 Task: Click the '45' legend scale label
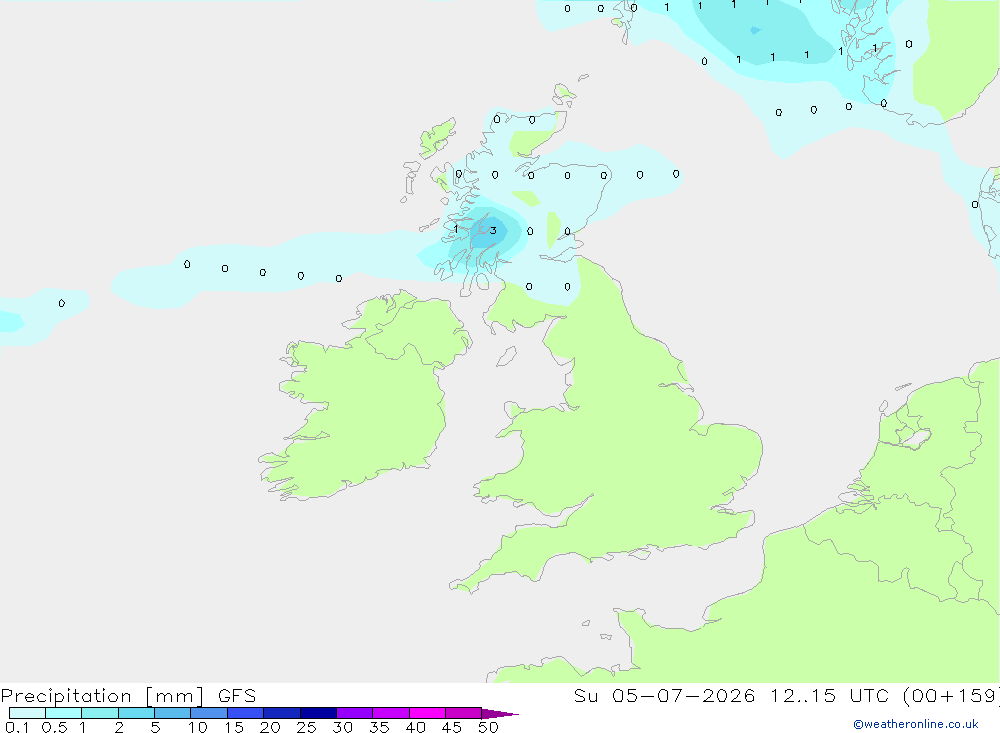(452, 727)
